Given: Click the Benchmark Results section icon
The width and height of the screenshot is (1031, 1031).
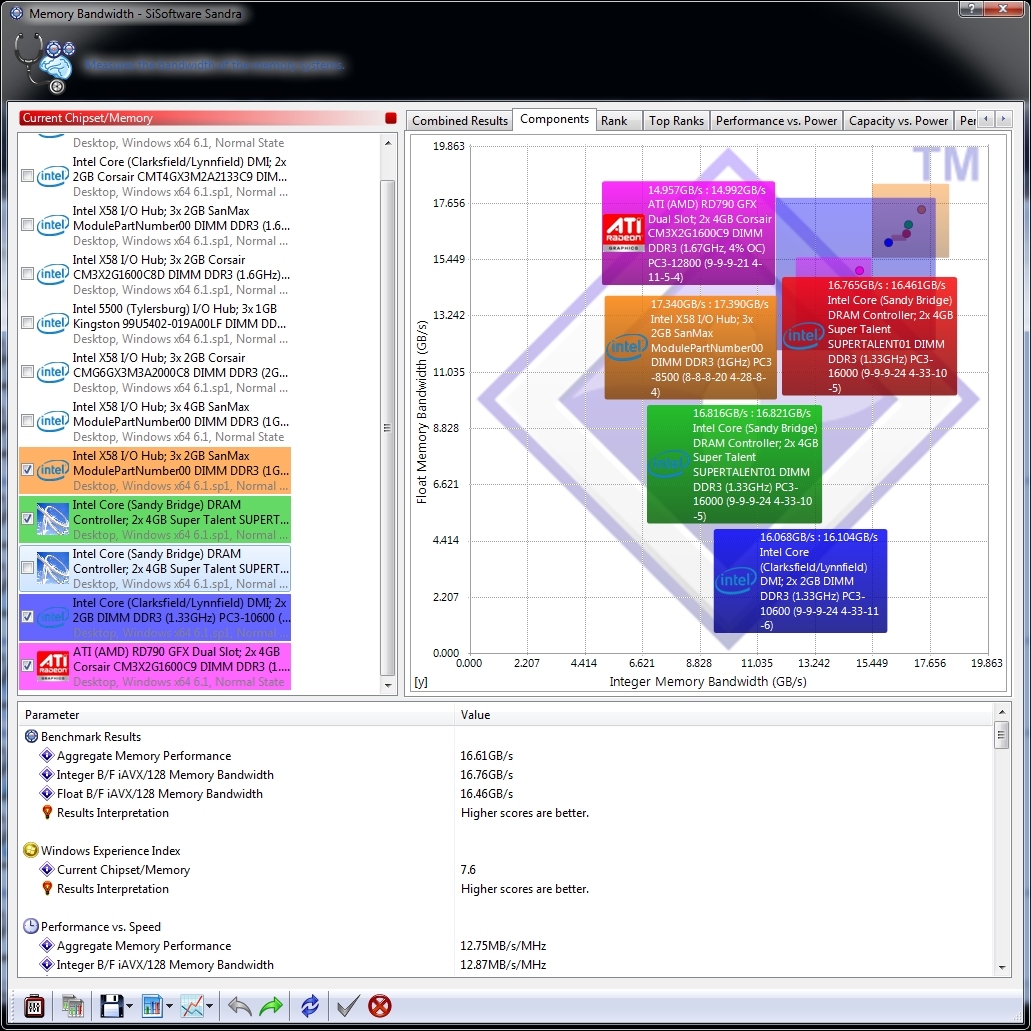Looking at the screenshot, I should coord(31,736).
